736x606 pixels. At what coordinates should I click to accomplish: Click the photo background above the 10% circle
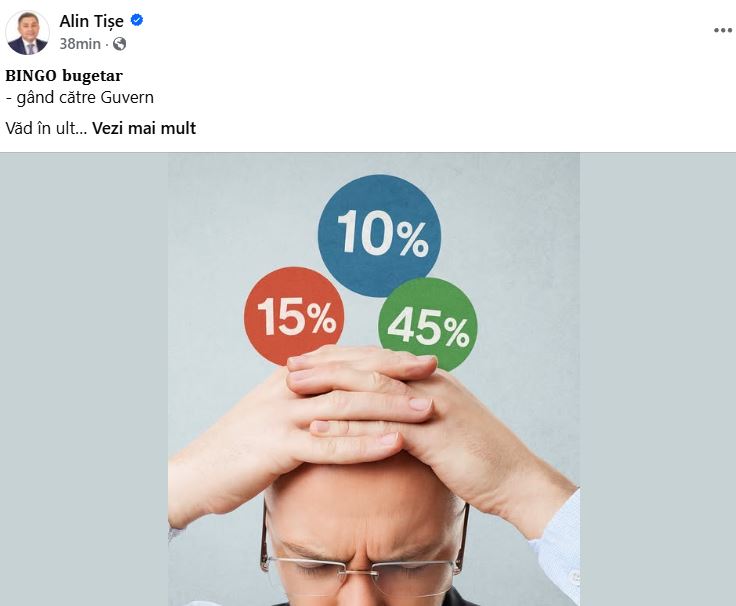point(379,163)
